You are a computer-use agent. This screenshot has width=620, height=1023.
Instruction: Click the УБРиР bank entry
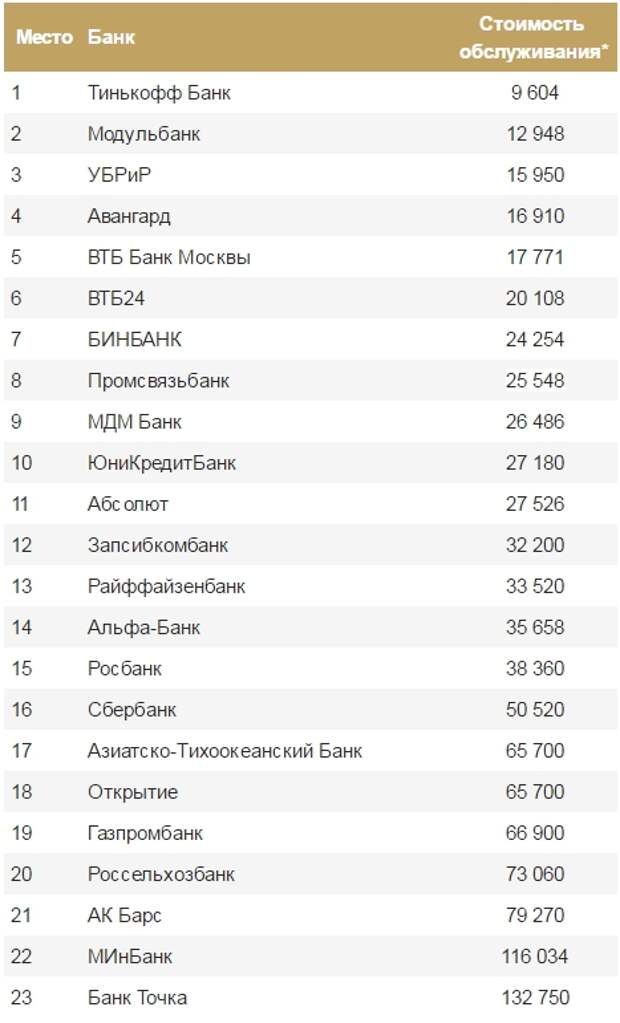119,175
